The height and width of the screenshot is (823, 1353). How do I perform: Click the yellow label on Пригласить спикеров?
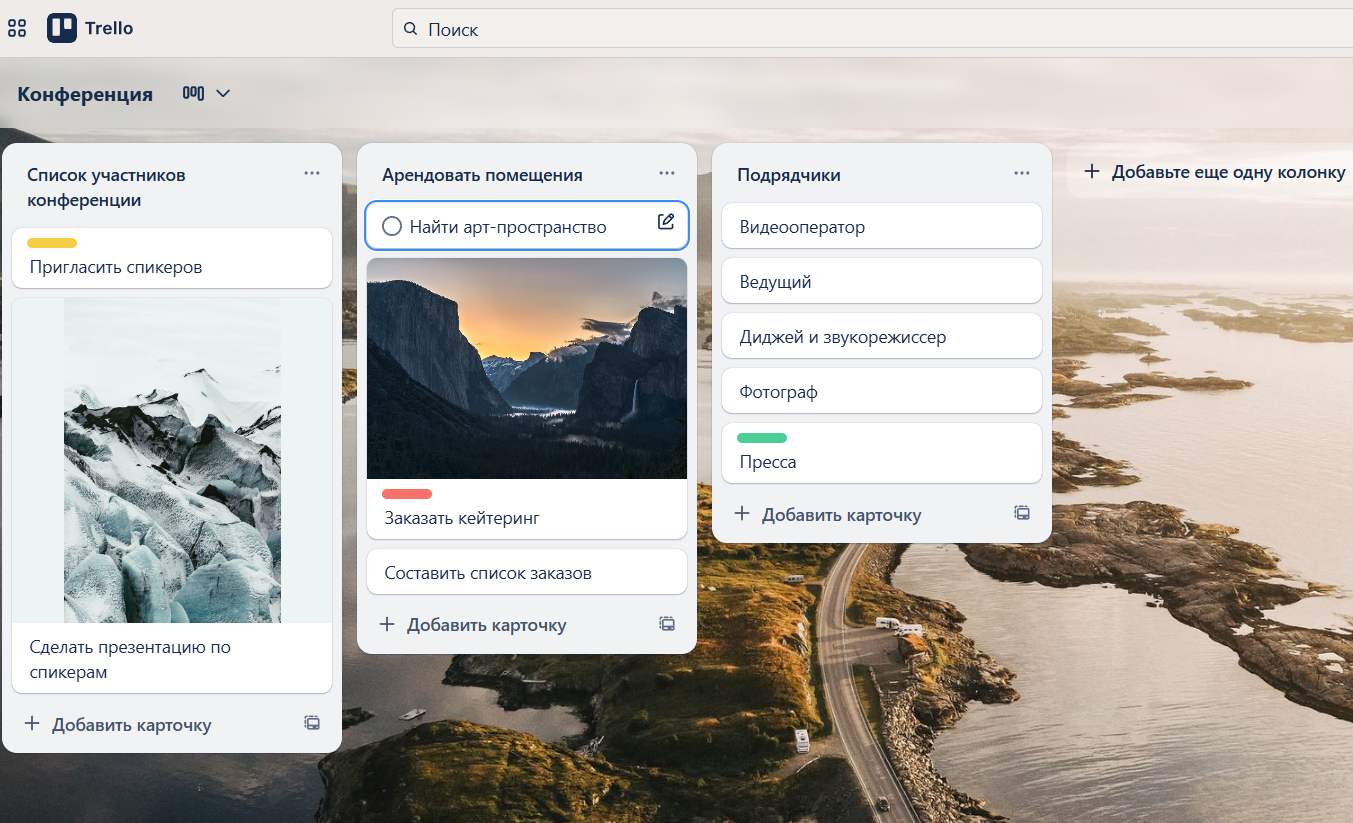(52, 243)
